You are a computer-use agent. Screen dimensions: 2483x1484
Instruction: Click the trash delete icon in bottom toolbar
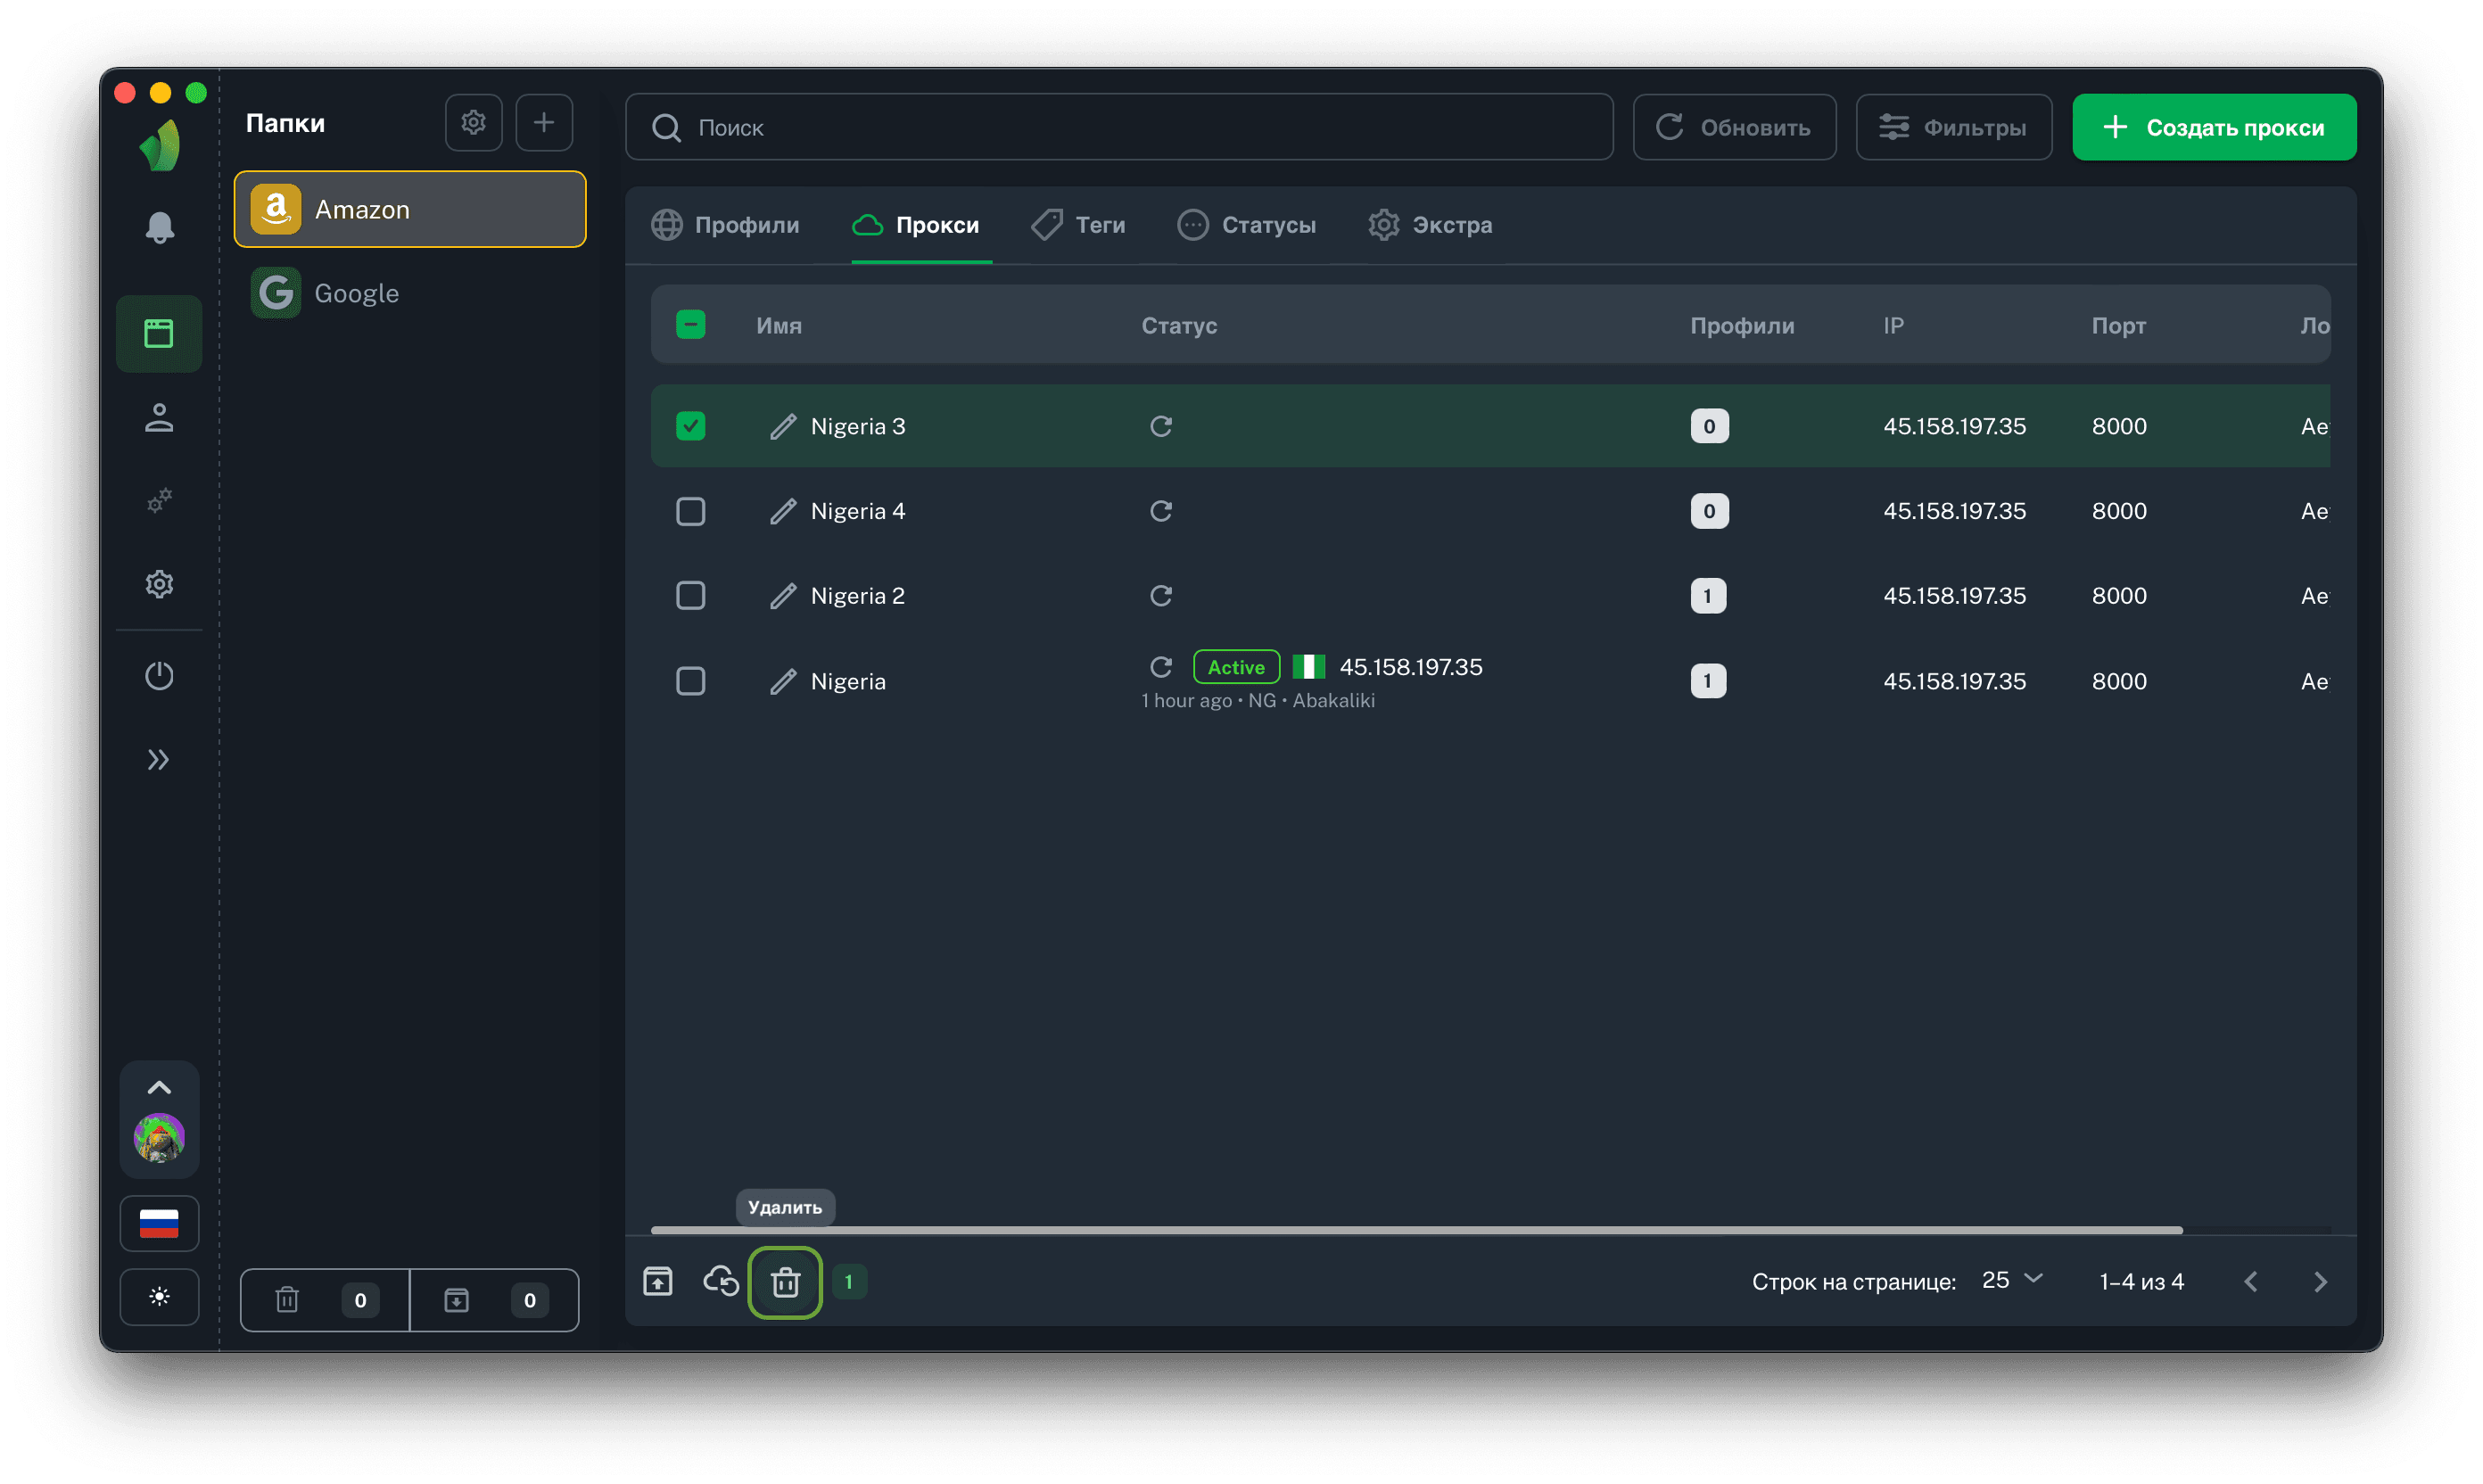[x=785, y=1282]
